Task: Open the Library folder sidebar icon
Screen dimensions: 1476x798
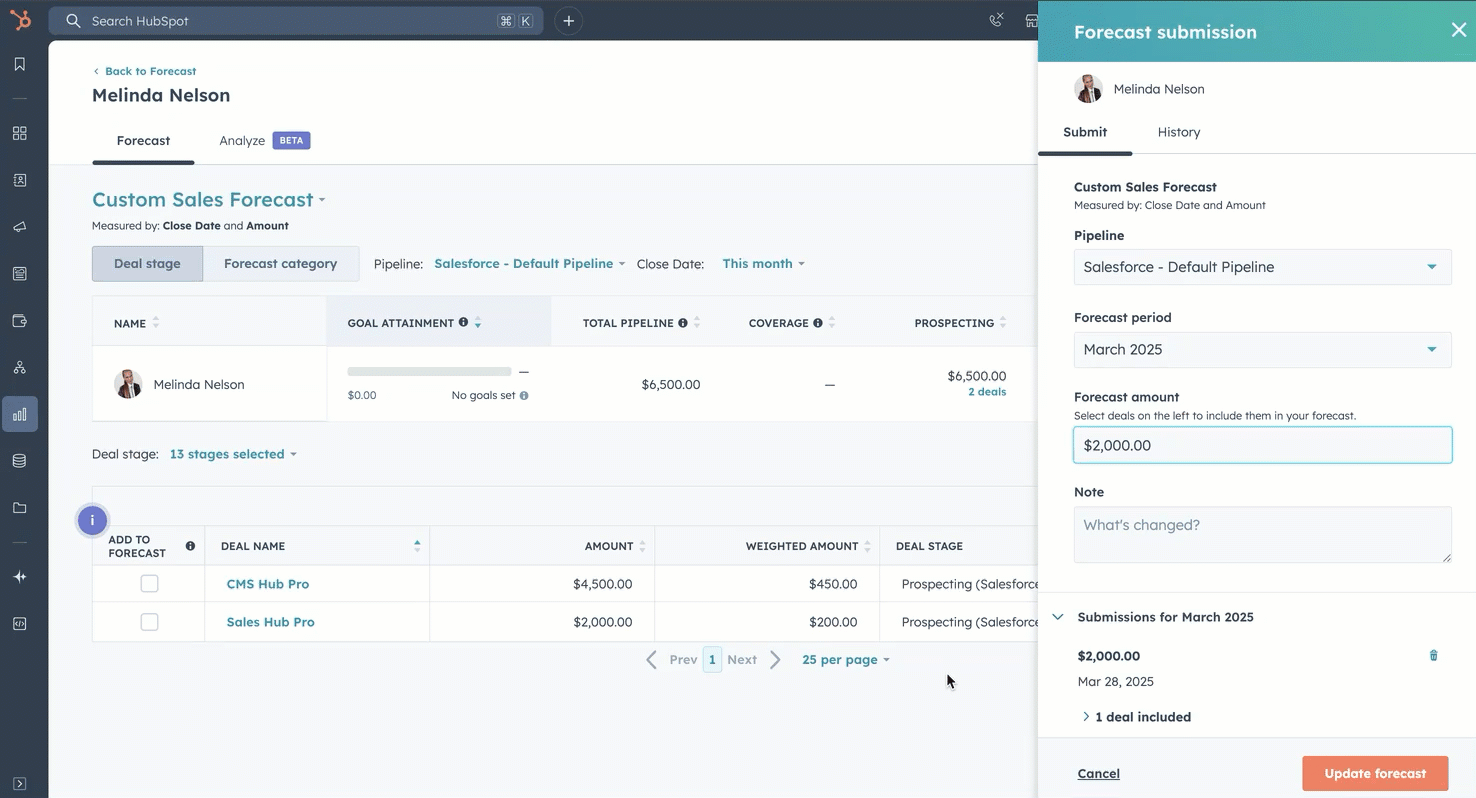Action: point(20,508)
